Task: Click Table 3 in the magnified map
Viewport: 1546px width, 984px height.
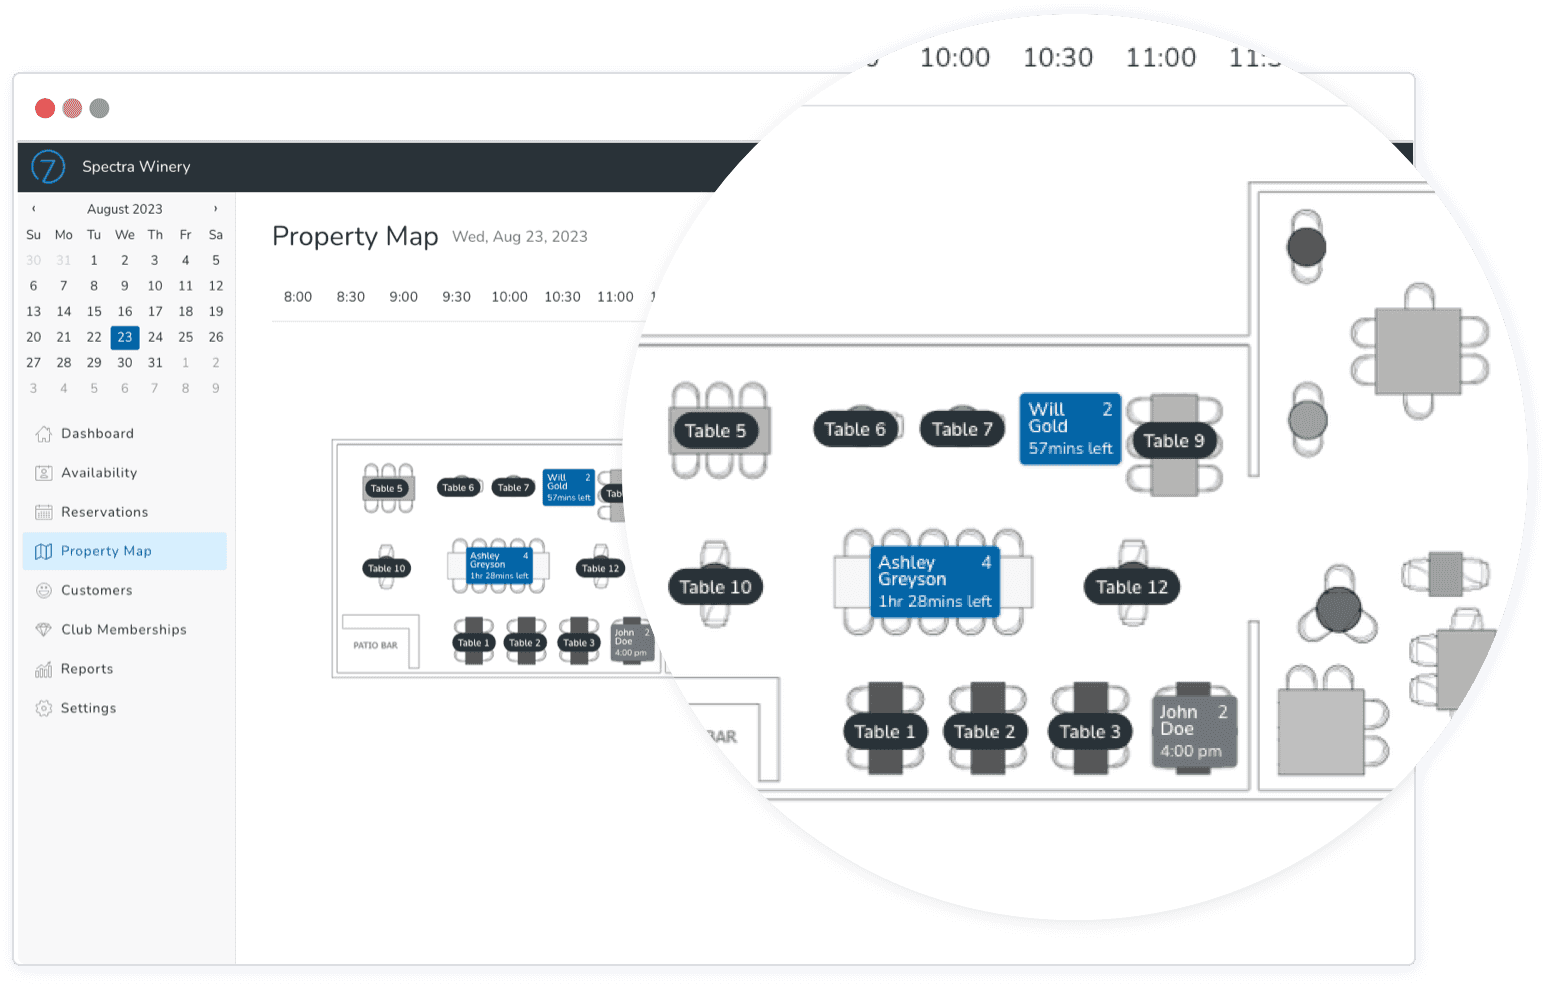Action: click(x=1090, y=732)
